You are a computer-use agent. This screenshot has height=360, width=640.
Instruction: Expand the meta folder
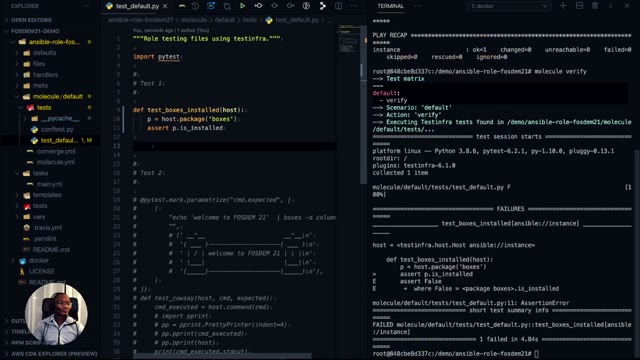coord(40,86)
